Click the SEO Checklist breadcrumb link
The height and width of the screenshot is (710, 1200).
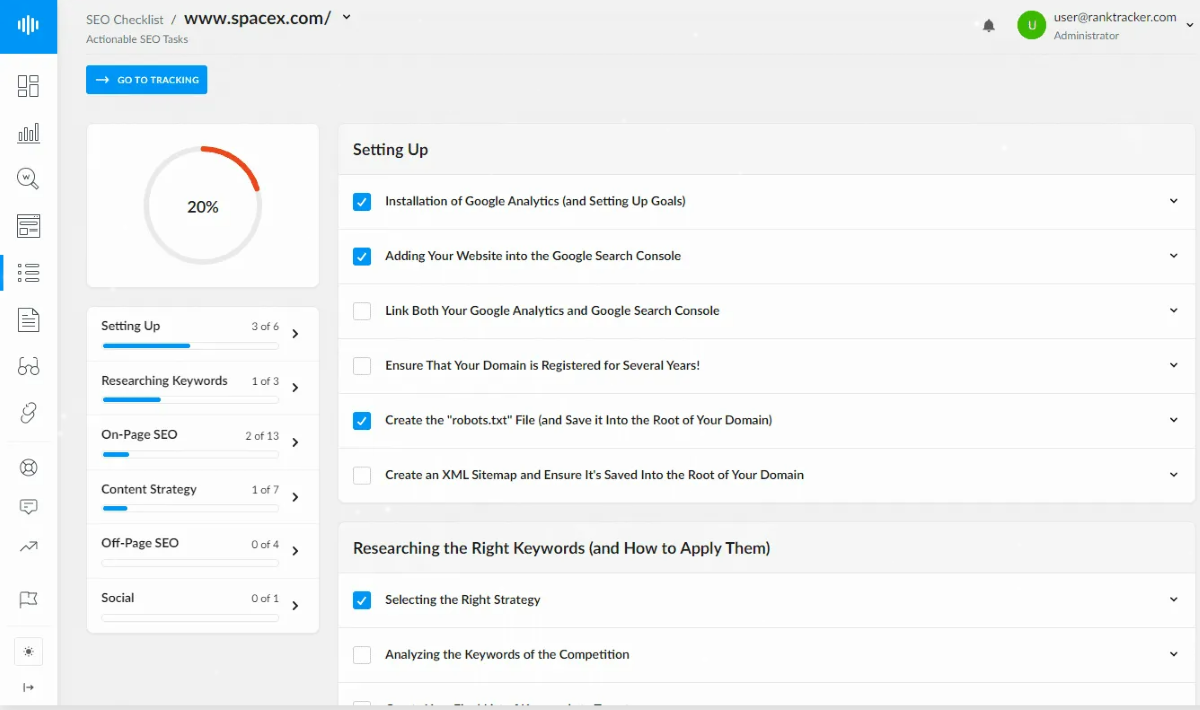pyautogui.click(x=124, y=19)
